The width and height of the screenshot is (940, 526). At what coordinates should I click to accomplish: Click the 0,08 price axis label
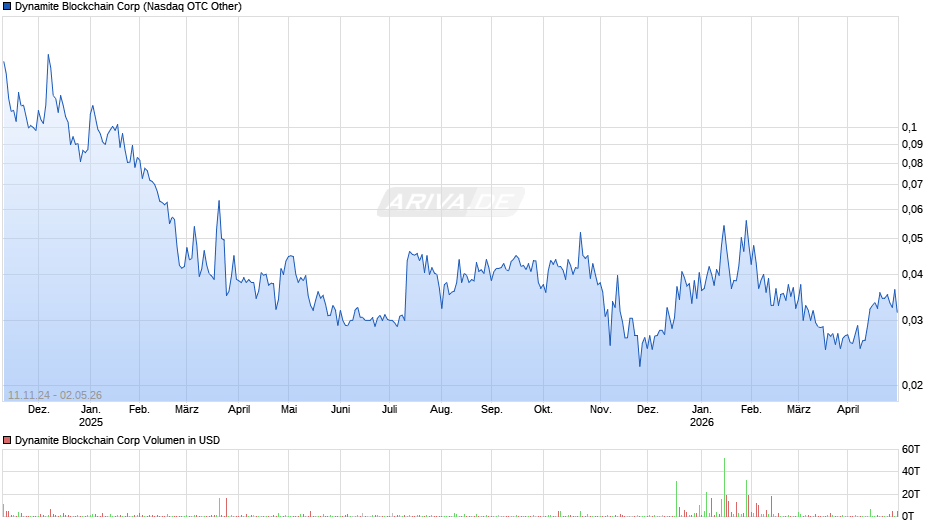pyautogui.click(x=912, y=163)
